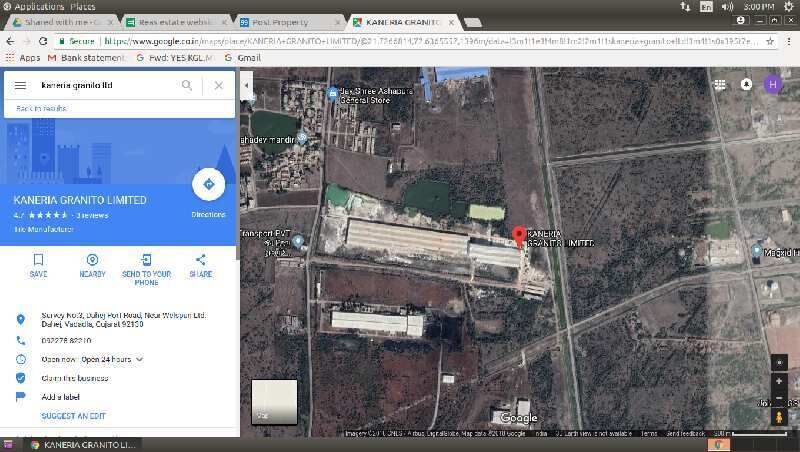Open Bank statement bookmark

pyautogui.click(x=86, y=58)
